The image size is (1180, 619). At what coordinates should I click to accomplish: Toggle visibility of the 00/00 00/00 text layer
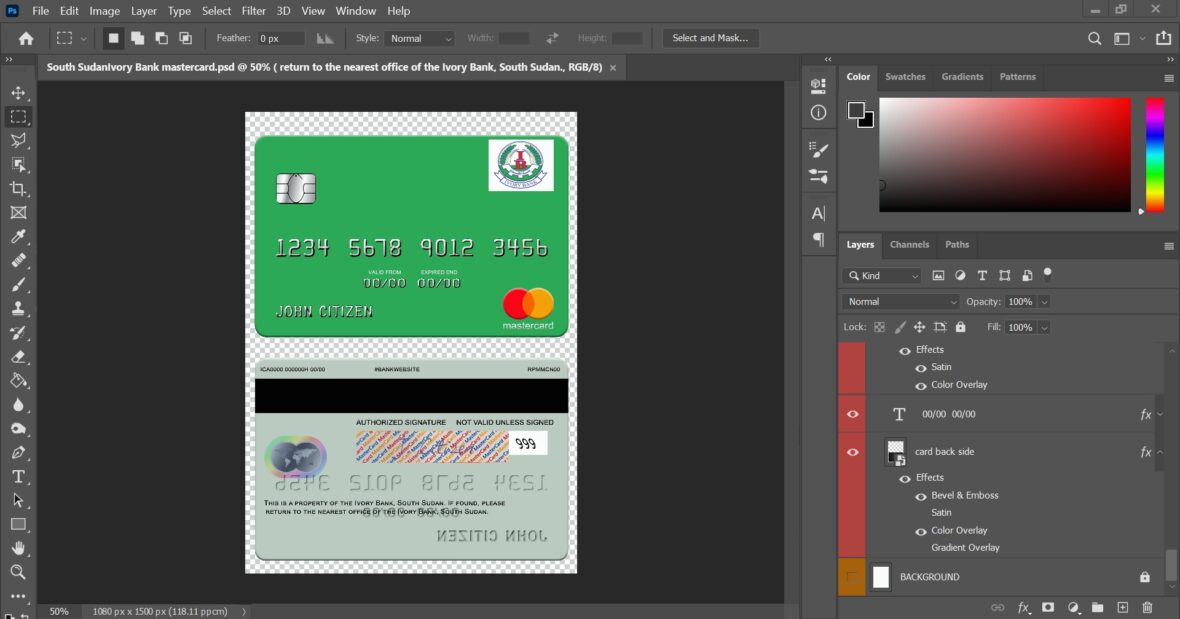(x=852, y=413)
